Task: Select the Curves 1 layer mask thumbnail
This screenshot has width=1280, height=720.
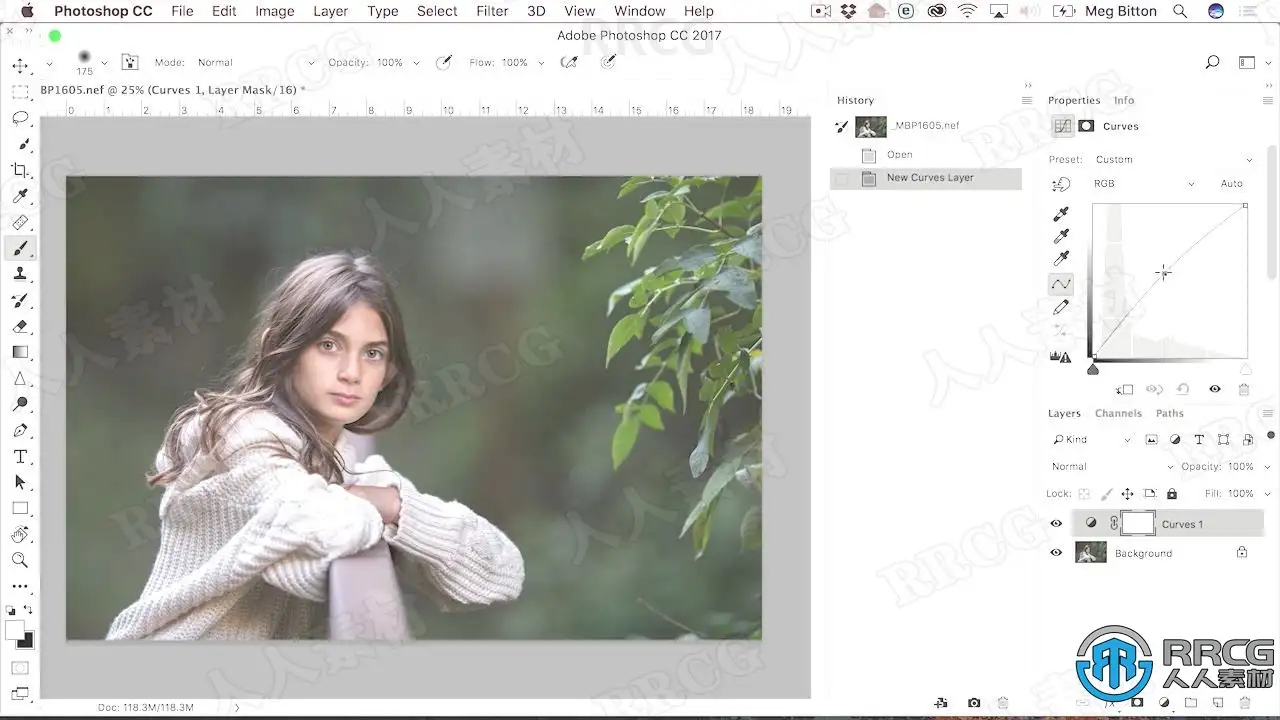Action: (x=1138, y=523)
